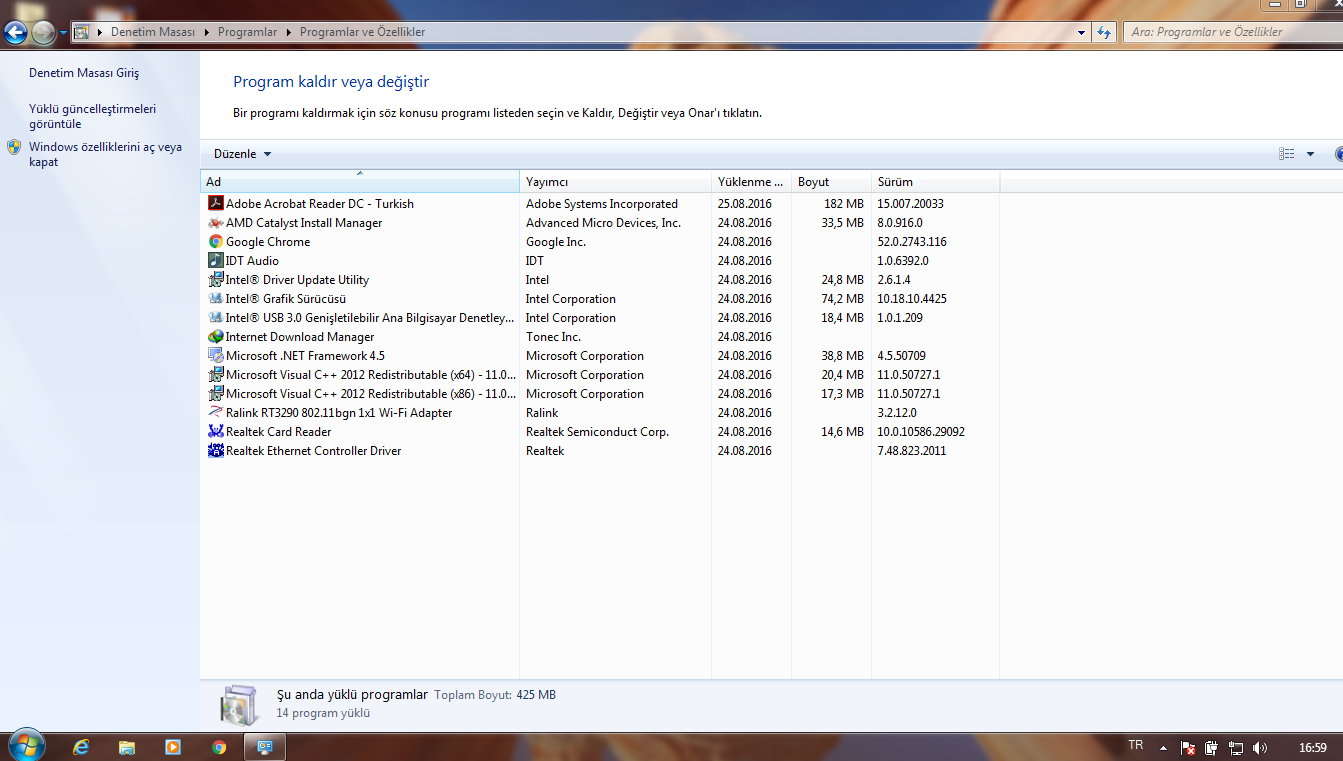Click the Intel Driver Update Utility icon
Image resolution: width=1343 pixels, height=761 pixels.
tap(215, 279)
